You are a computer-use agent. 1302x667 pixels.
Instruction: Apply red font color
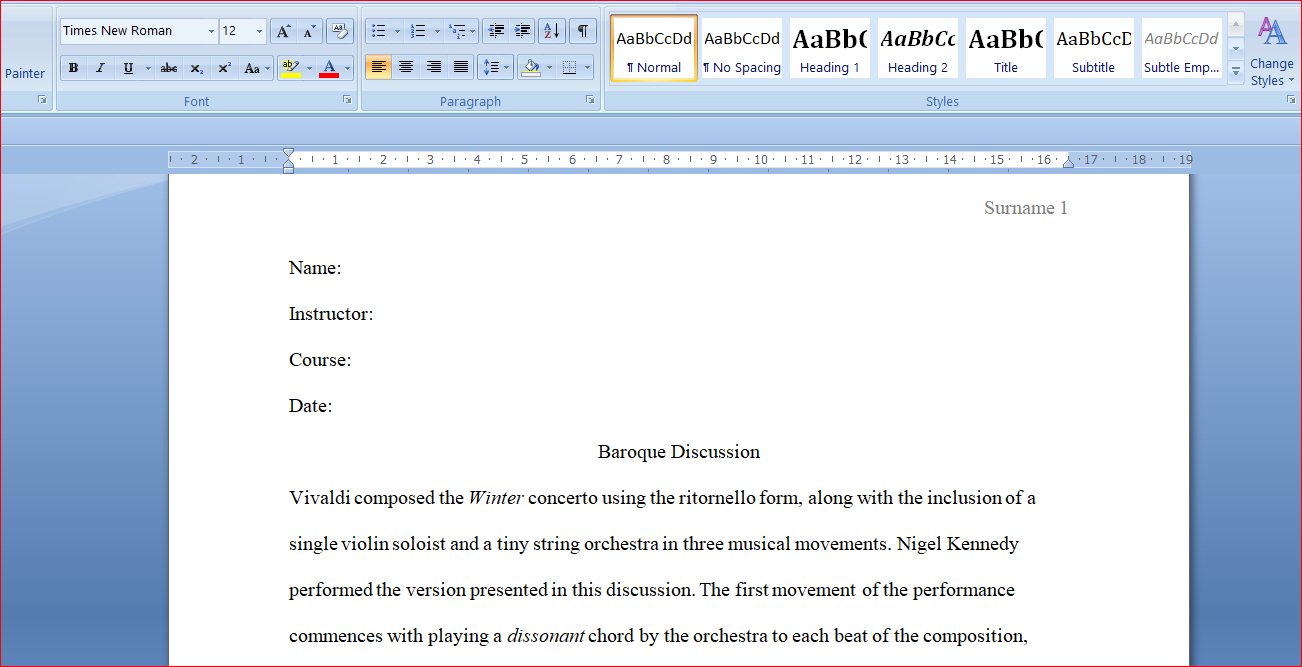click(329, 68)
